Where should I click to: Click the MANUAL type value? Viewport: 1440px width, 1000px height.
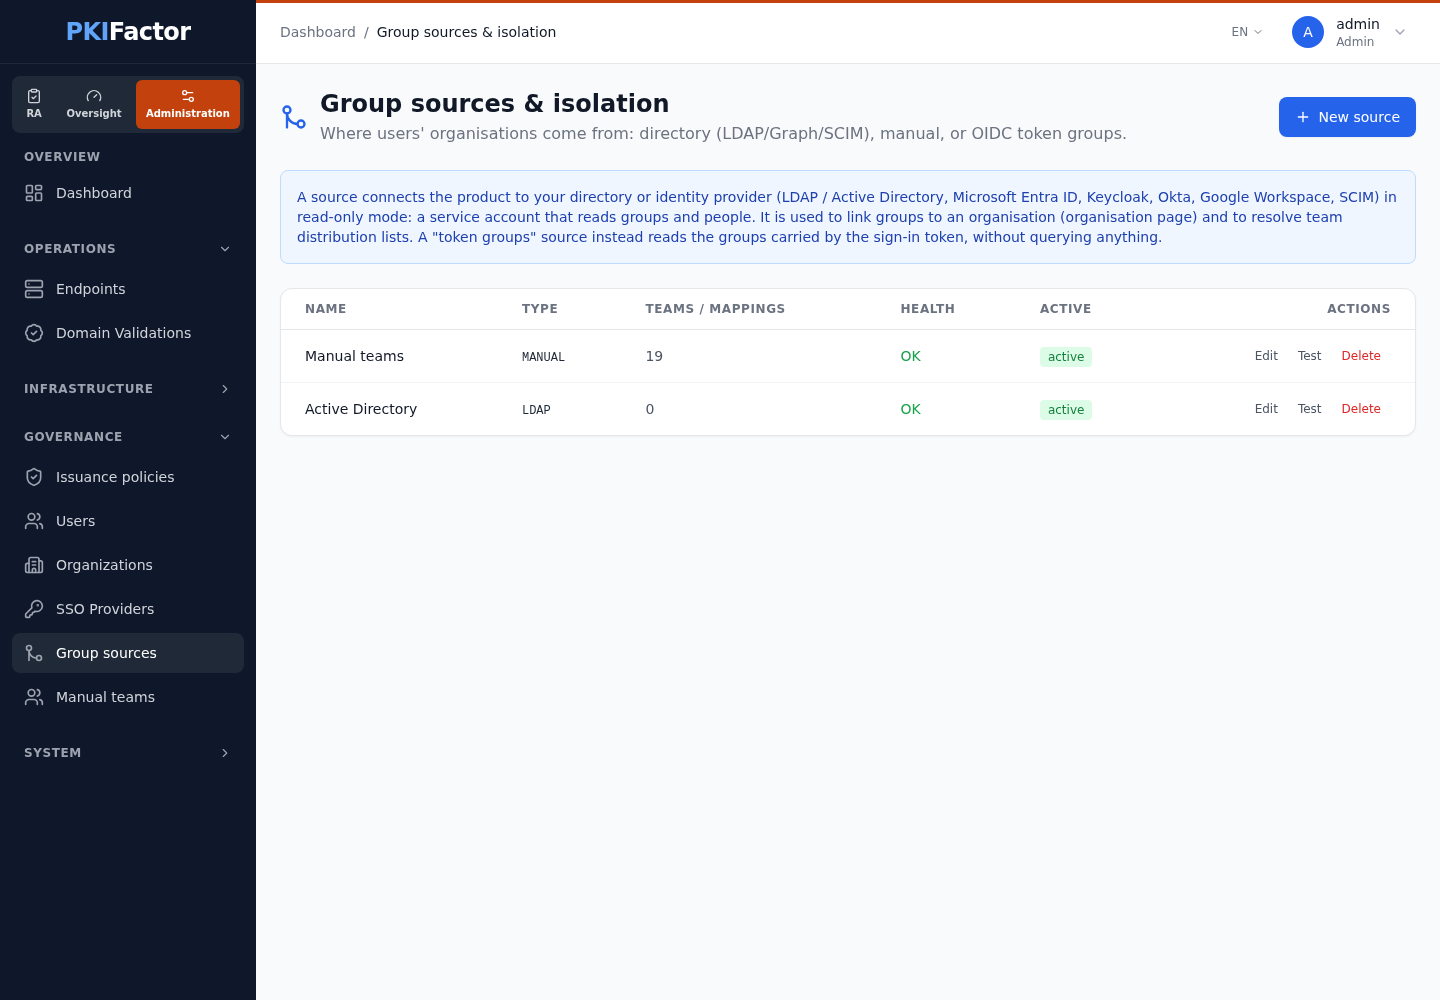(543, 357)
